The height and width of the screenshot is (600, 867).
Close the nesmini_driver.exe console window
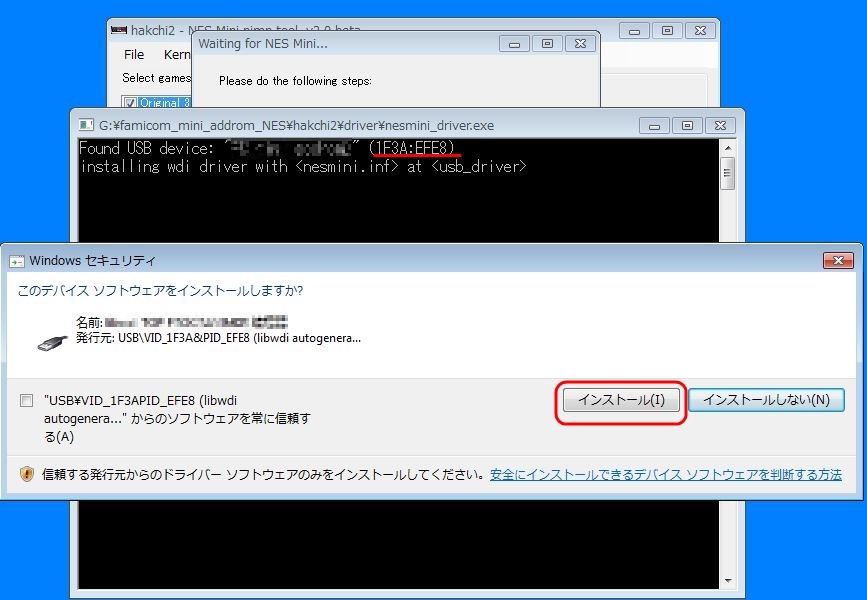[x=720, y=126]
